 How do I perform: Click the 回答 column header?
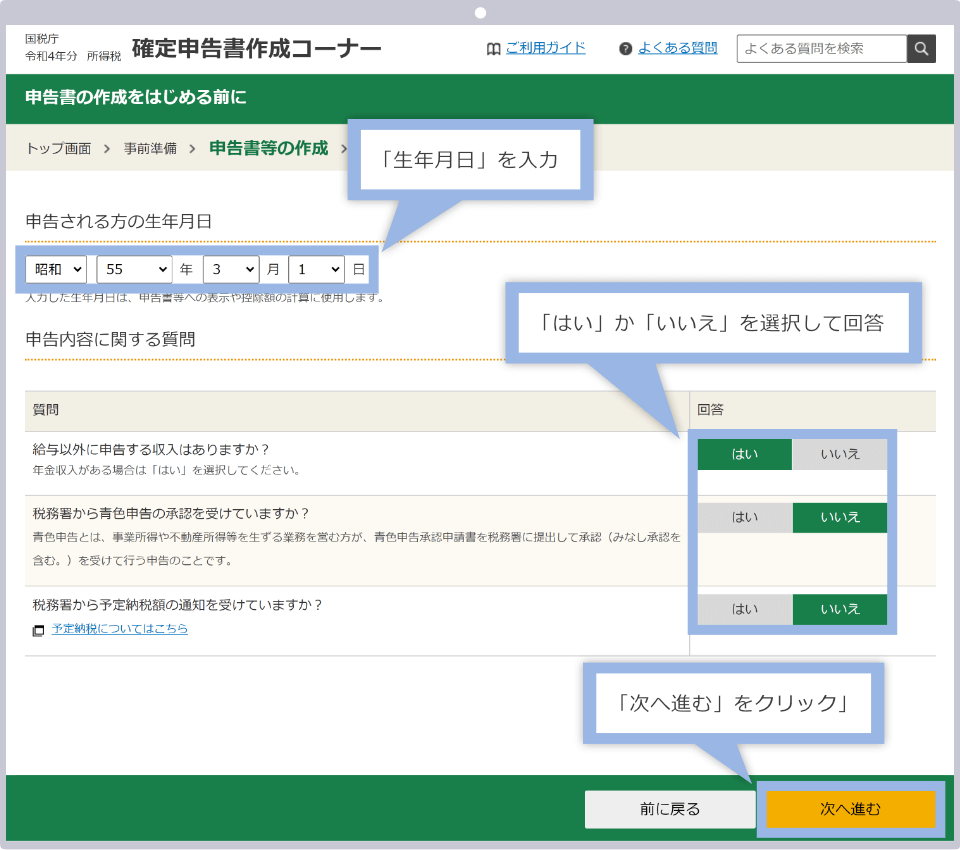(710, 410)
